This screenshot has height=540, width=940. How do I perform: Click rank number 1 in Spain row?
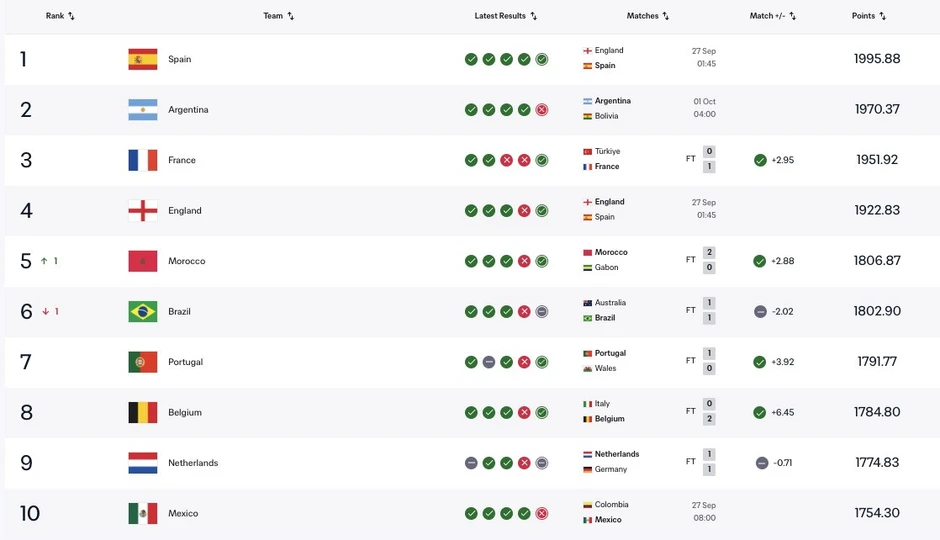23,59
